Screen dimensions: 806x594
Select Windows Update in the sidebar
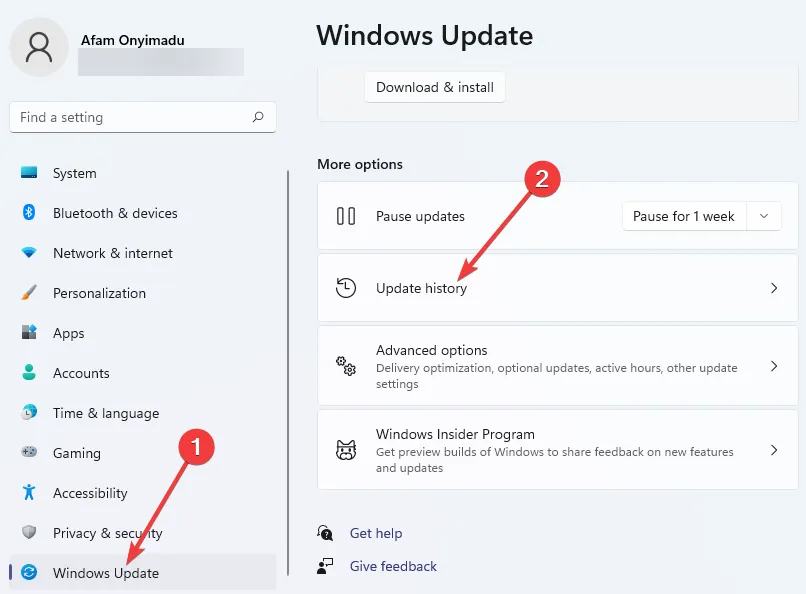click(x=143, y=572)
